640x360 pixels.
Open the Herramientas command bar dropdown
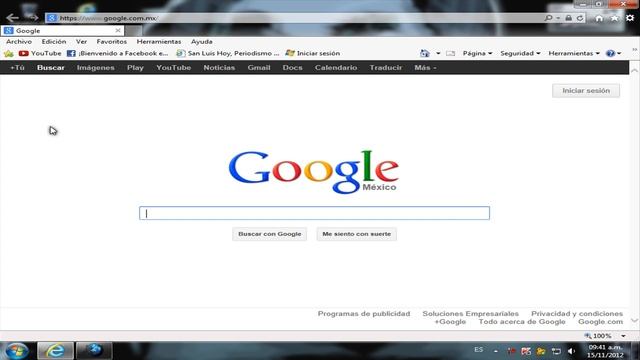tap(574, 53)
